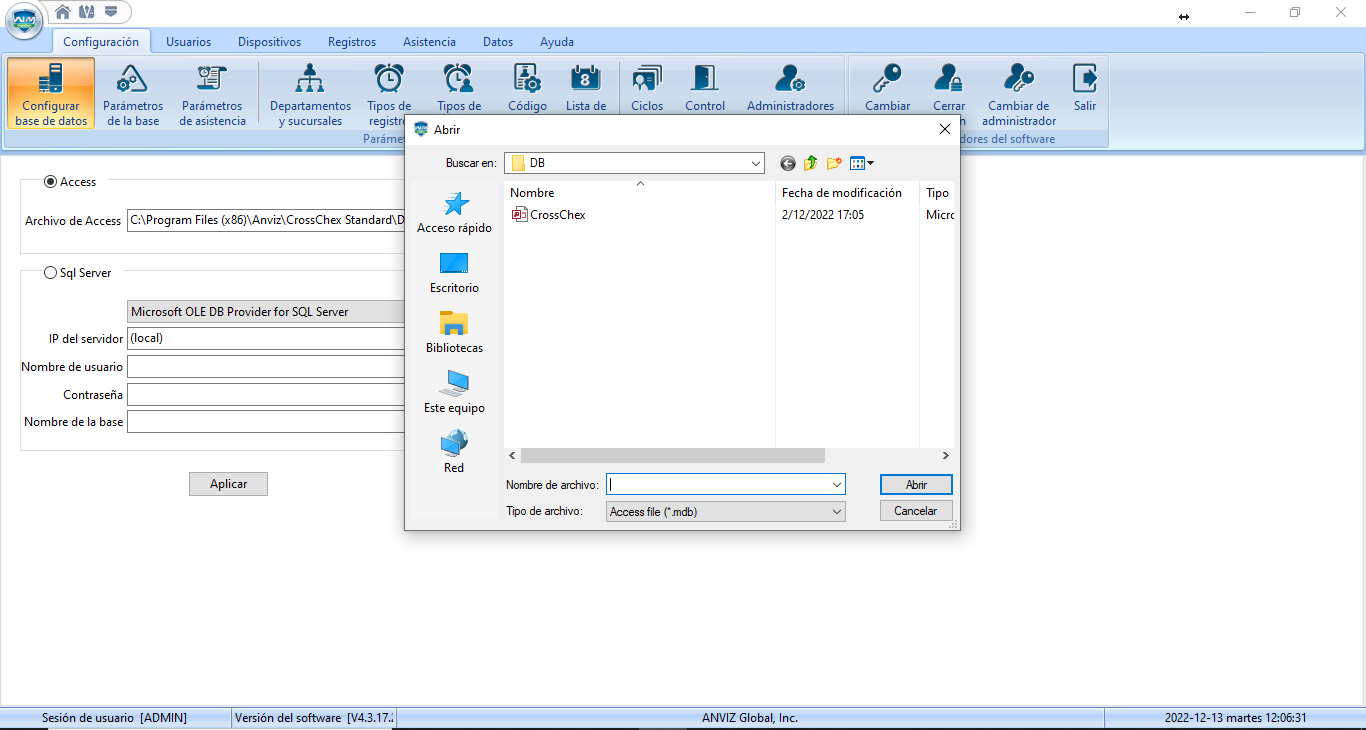
Task: Expand the Nombre de archivo dropdown arrow
Action: click(x=836, y=484)
